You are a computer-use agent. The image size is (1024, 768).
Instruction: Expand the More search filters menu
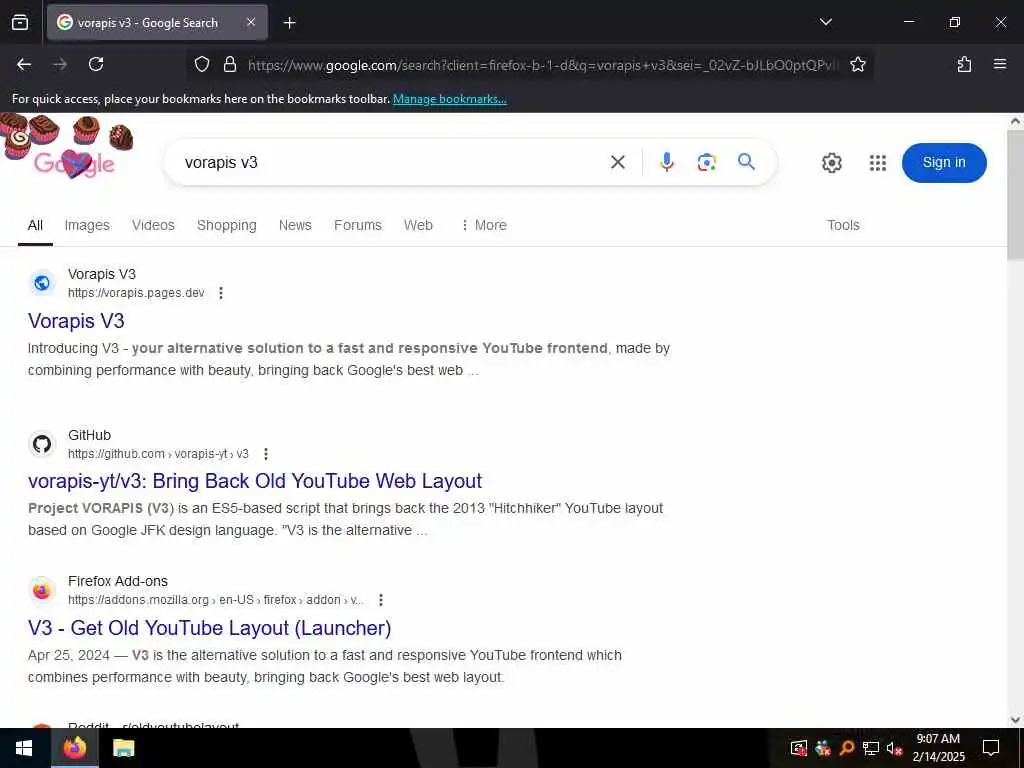483,225
